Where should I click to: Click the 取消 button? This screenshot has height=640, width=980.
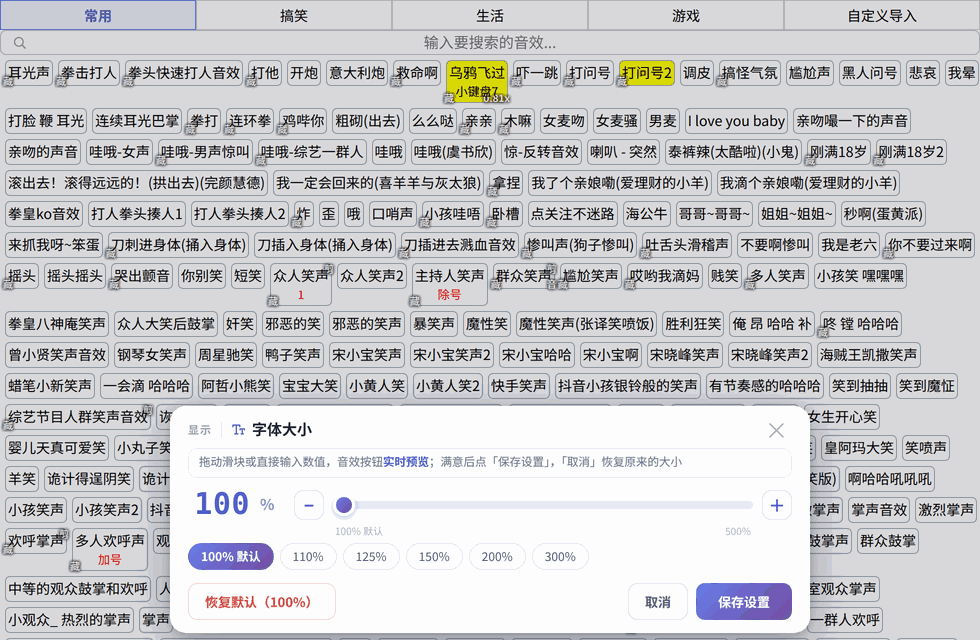point(658,602)
